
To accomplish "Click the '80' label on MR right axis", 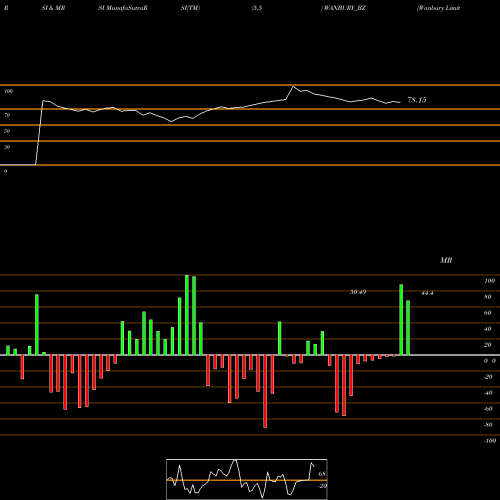I will (488, 297).
